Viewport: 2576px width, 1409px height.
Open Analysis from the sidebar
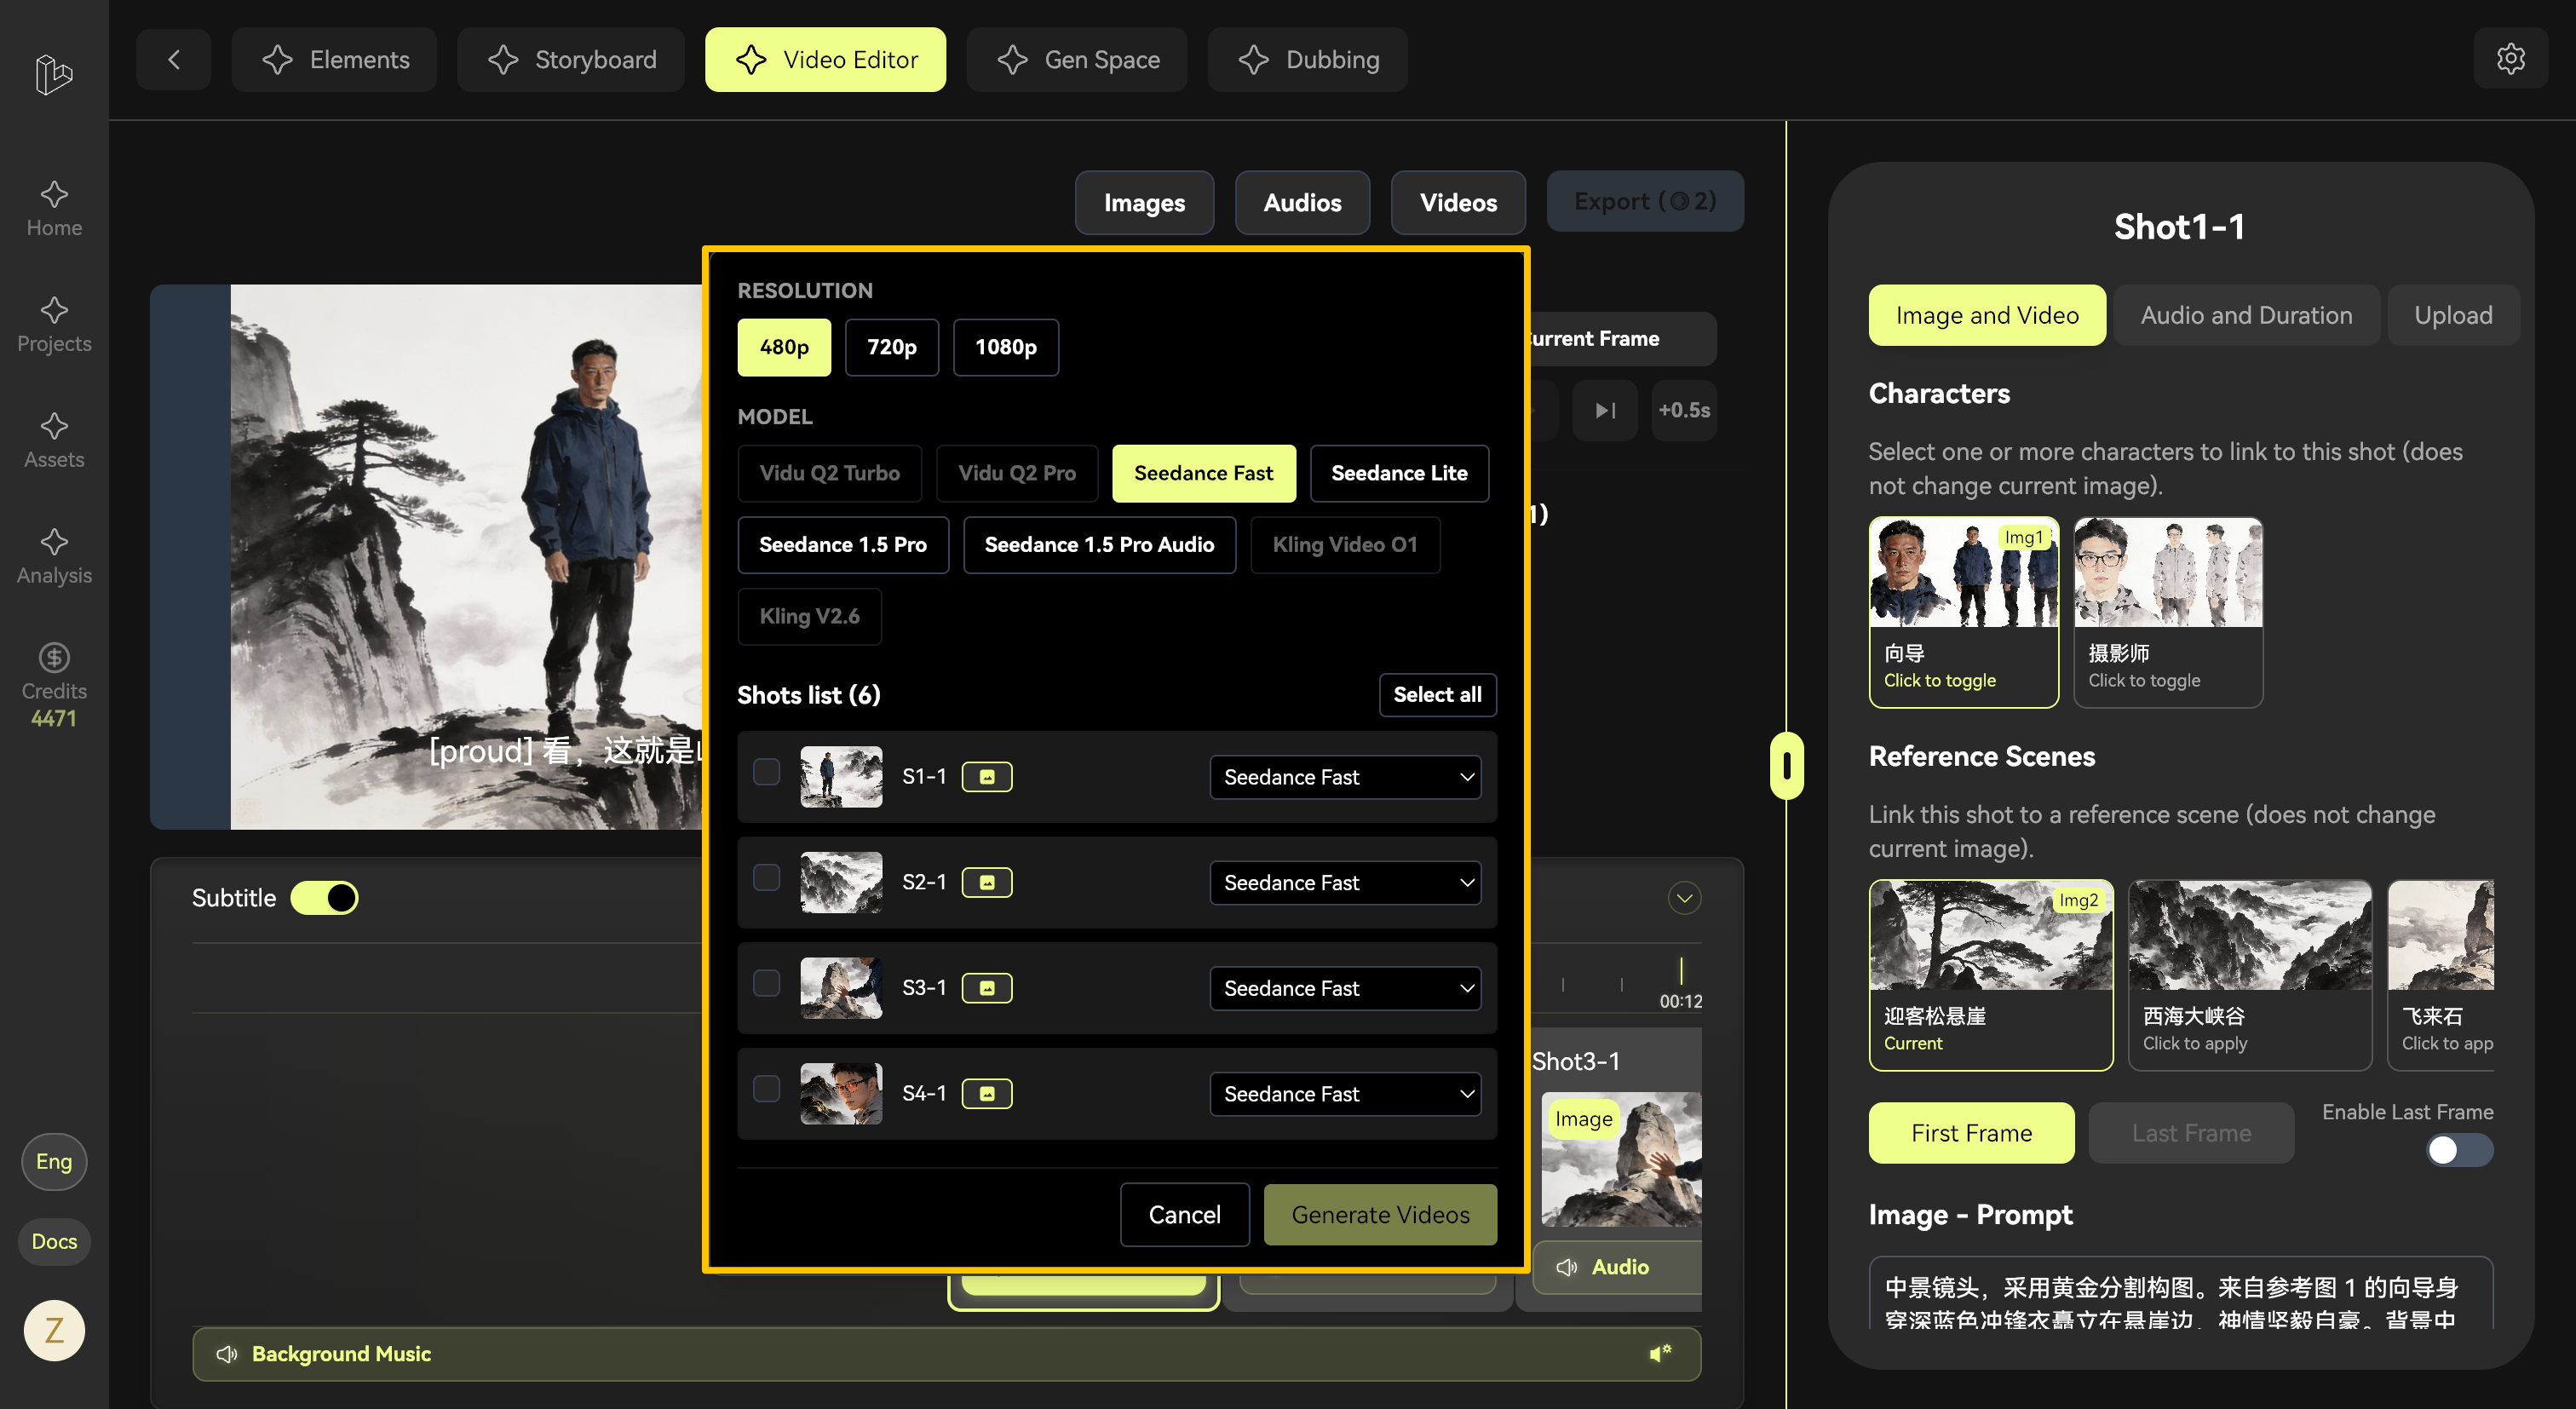point(54,557)
